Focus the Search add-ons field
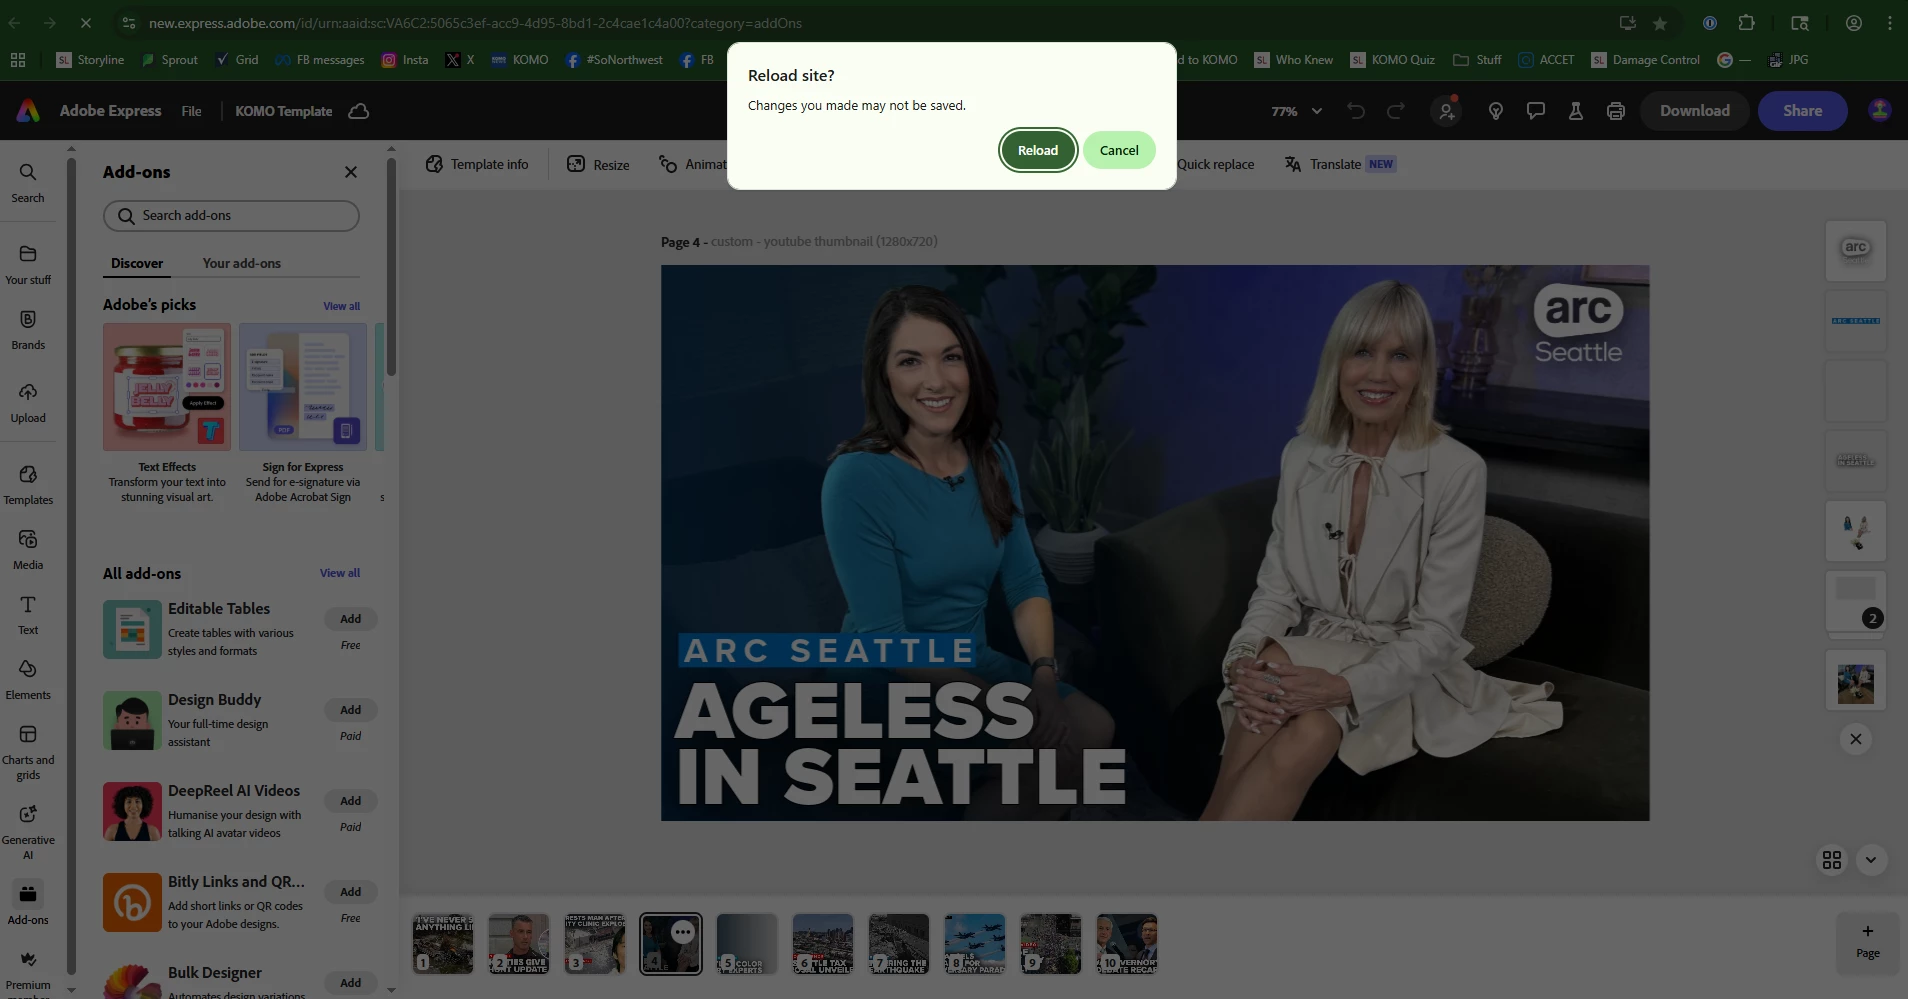Image resolution: width=1908 pixels, height=999 pixels. click(x=231, y=216)
